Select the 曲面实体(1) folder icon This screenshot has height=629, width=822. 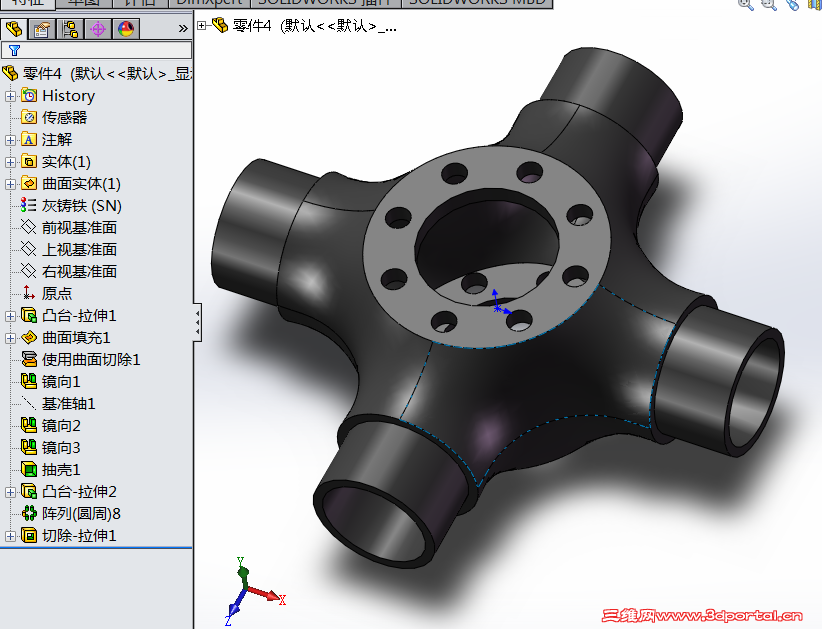click(29, 183)
